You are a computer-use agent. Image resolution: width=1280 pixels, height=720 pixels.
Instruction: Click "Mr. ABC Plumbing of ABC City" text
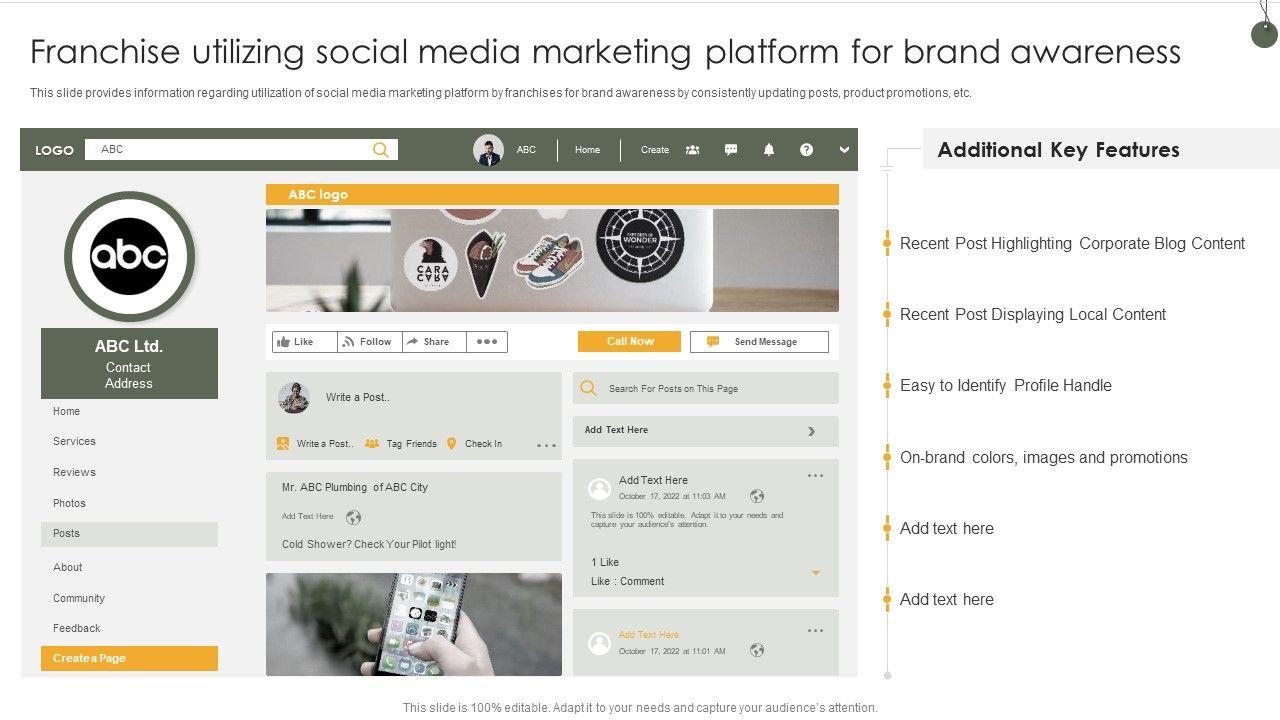point(355,488)
